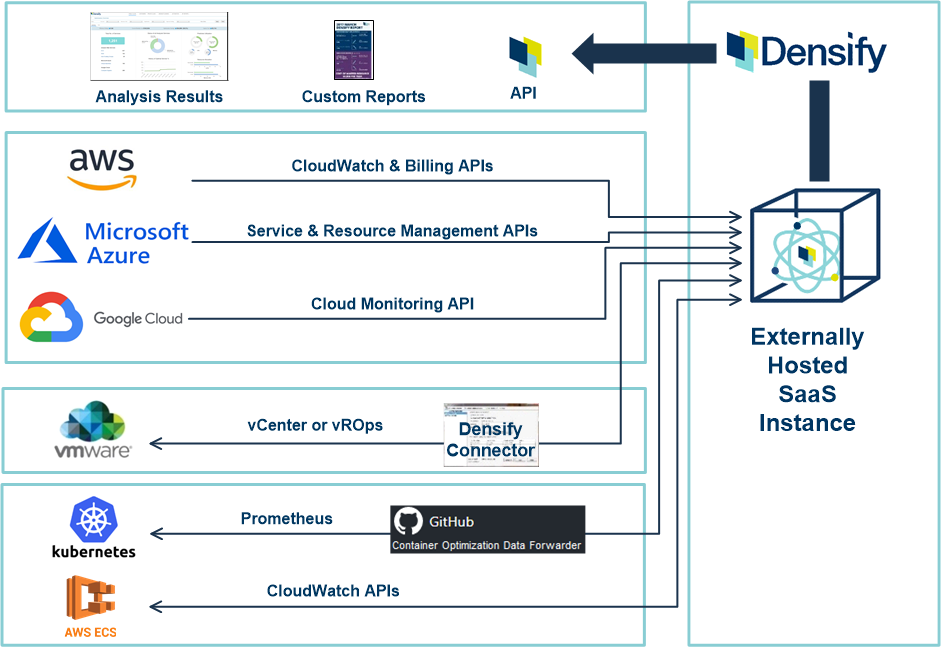The image size is (941, 647).
Task: Select the Service & Resource Management APIs label
Action: pos(392,231)
